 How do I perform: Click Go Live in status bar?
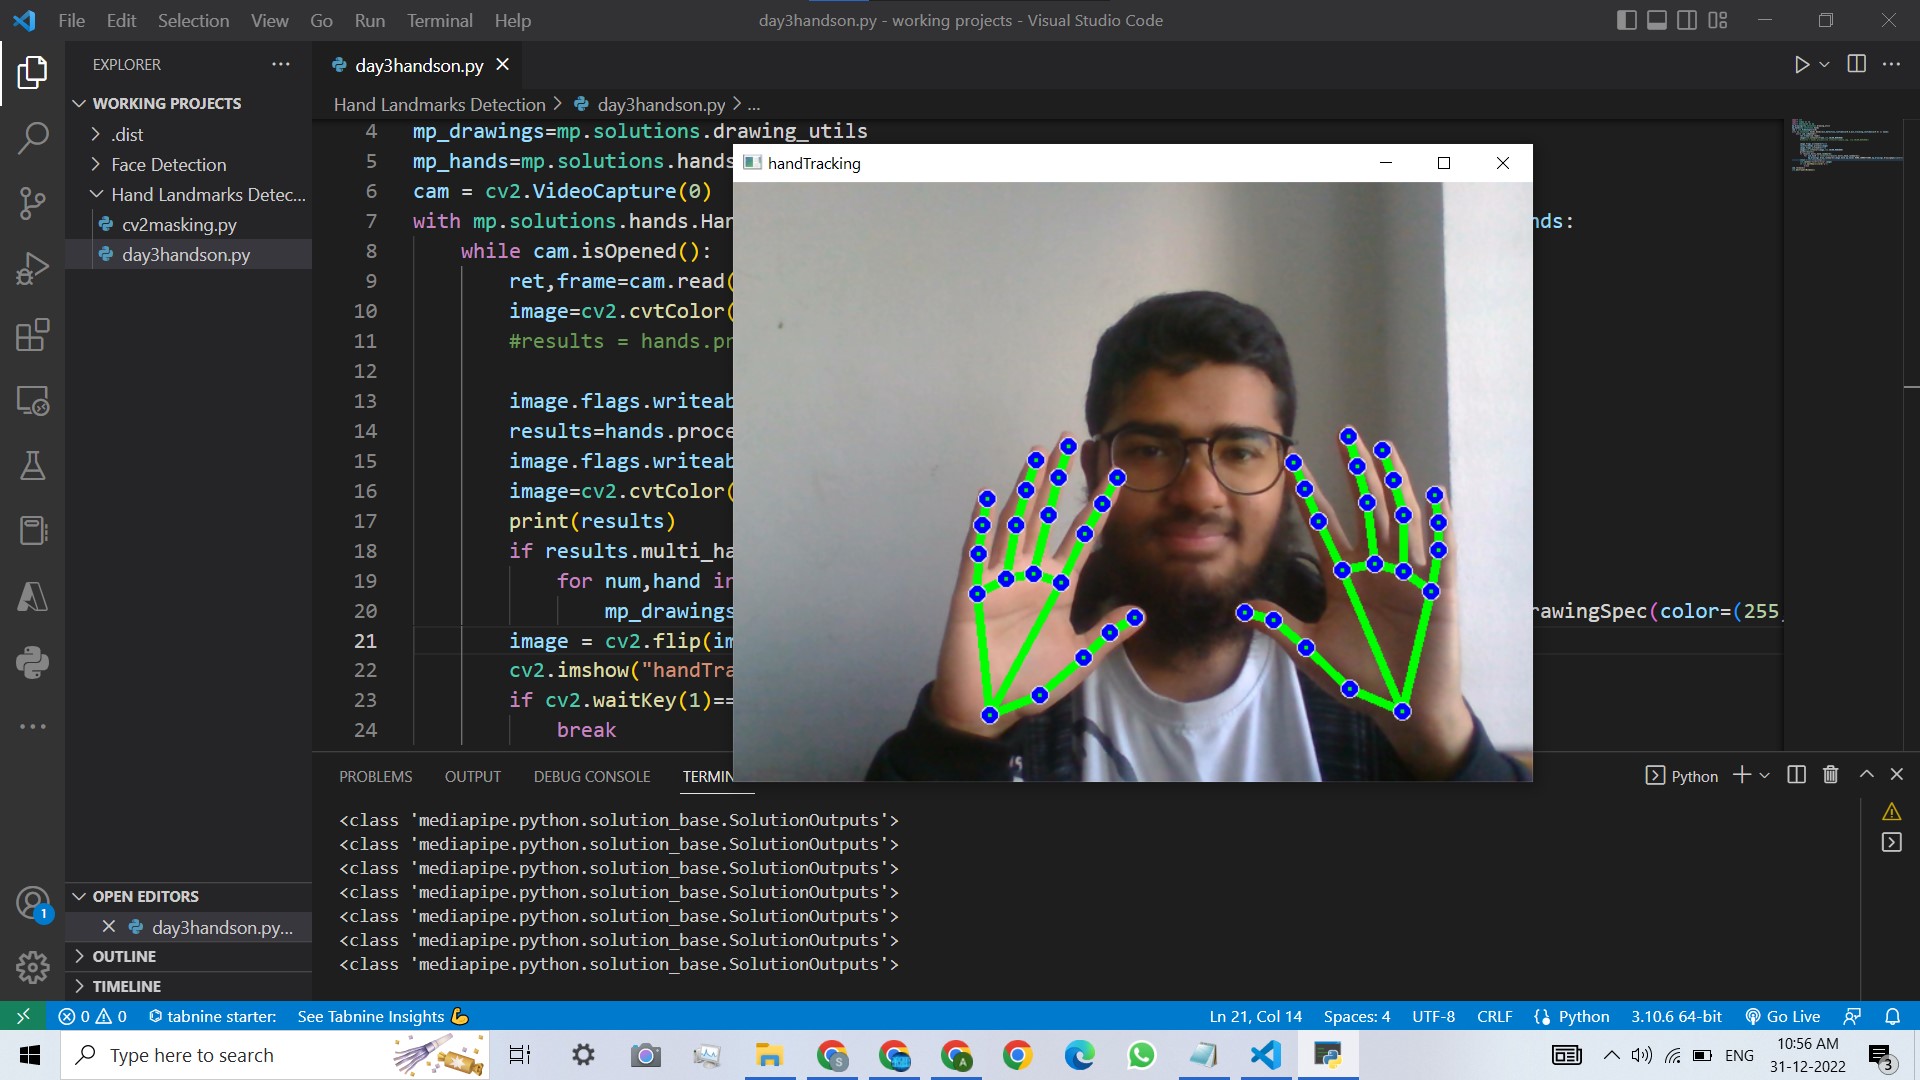[1782, 1016]
